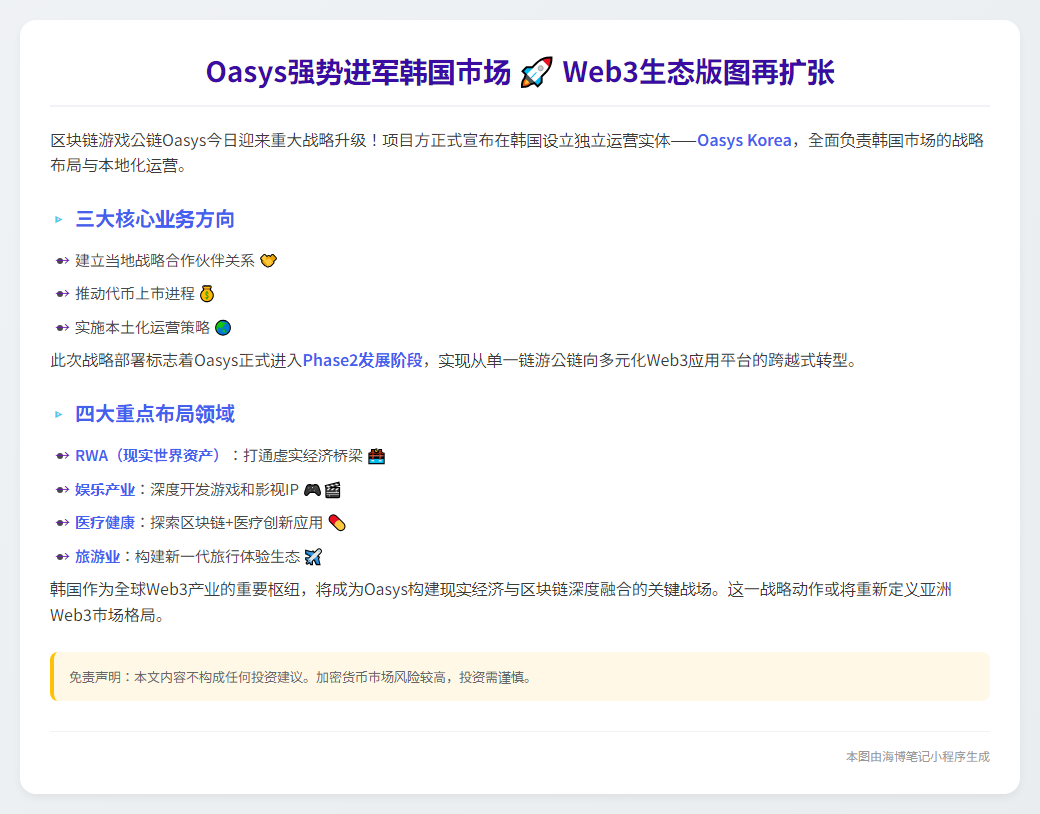Click the heading 四大重点布局领域
1040x814 pixels.
(155, 415)
